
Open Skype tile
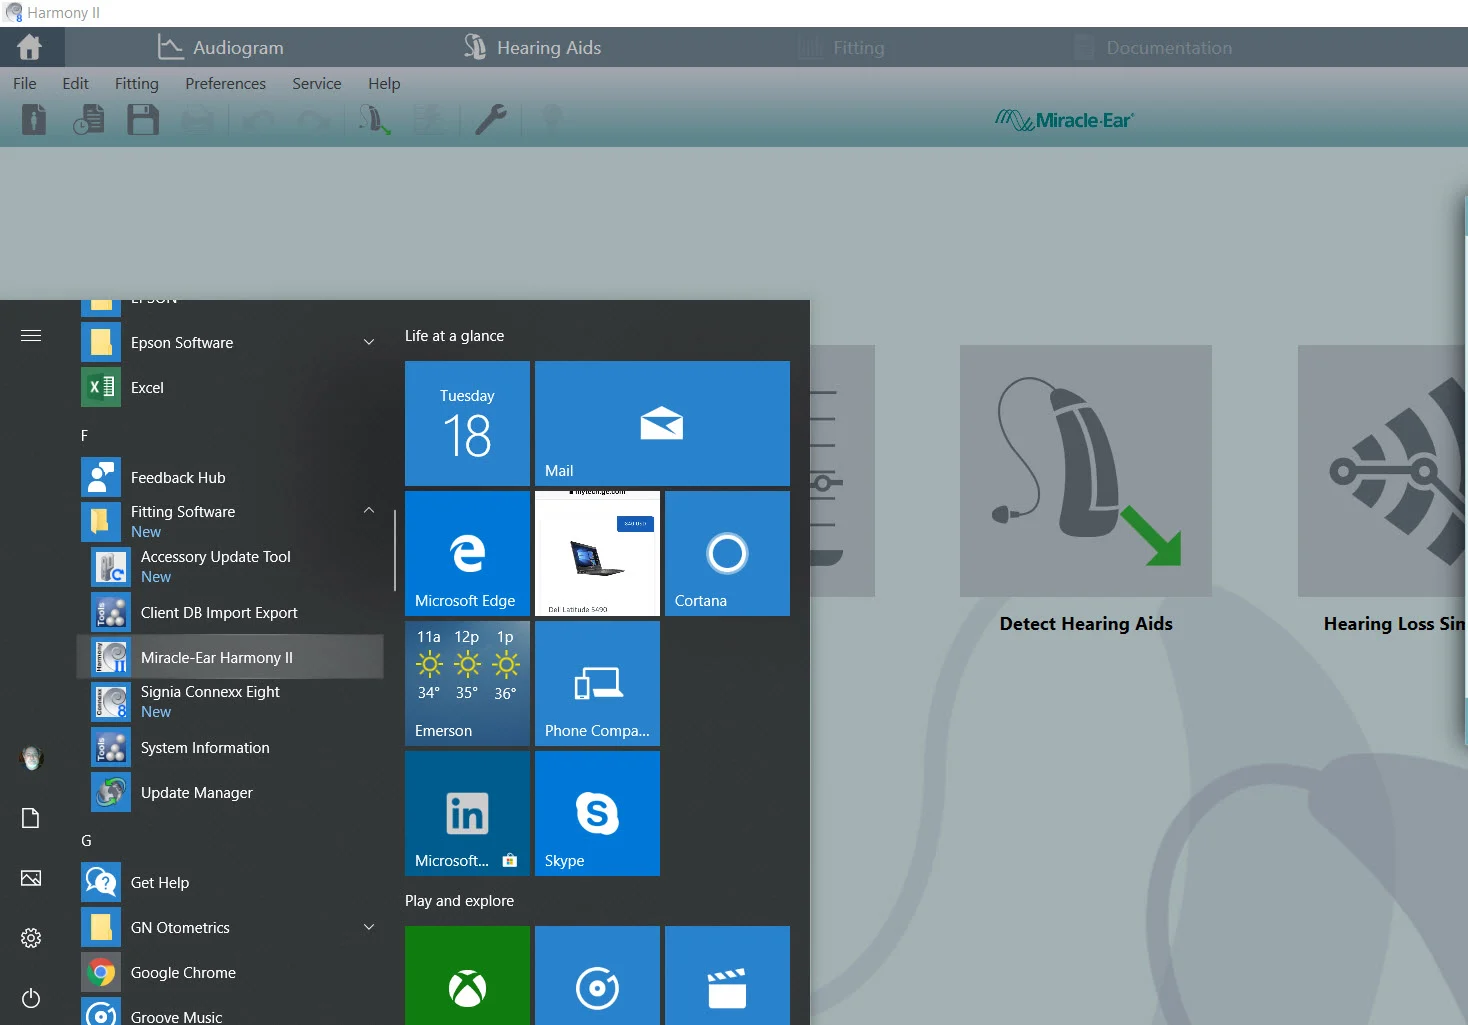(x=597, y=813)
